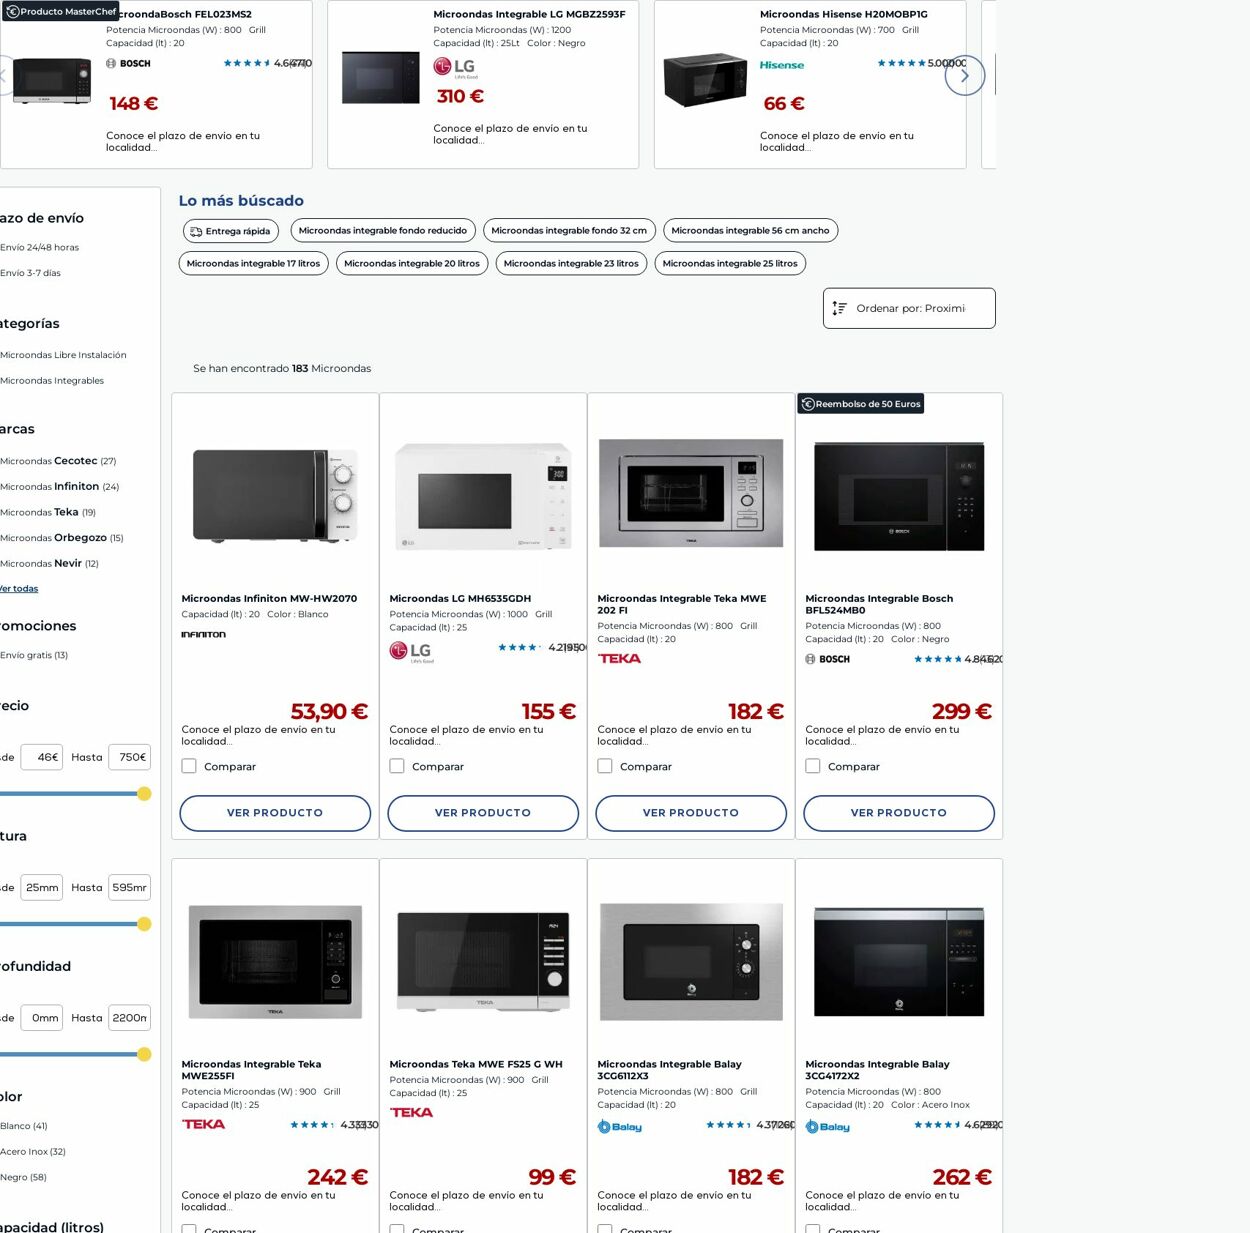The image size is (1250, 1233).
Task: Tick Comparar for Teka MWE 202 FI
Action: [x=605, y=766]
